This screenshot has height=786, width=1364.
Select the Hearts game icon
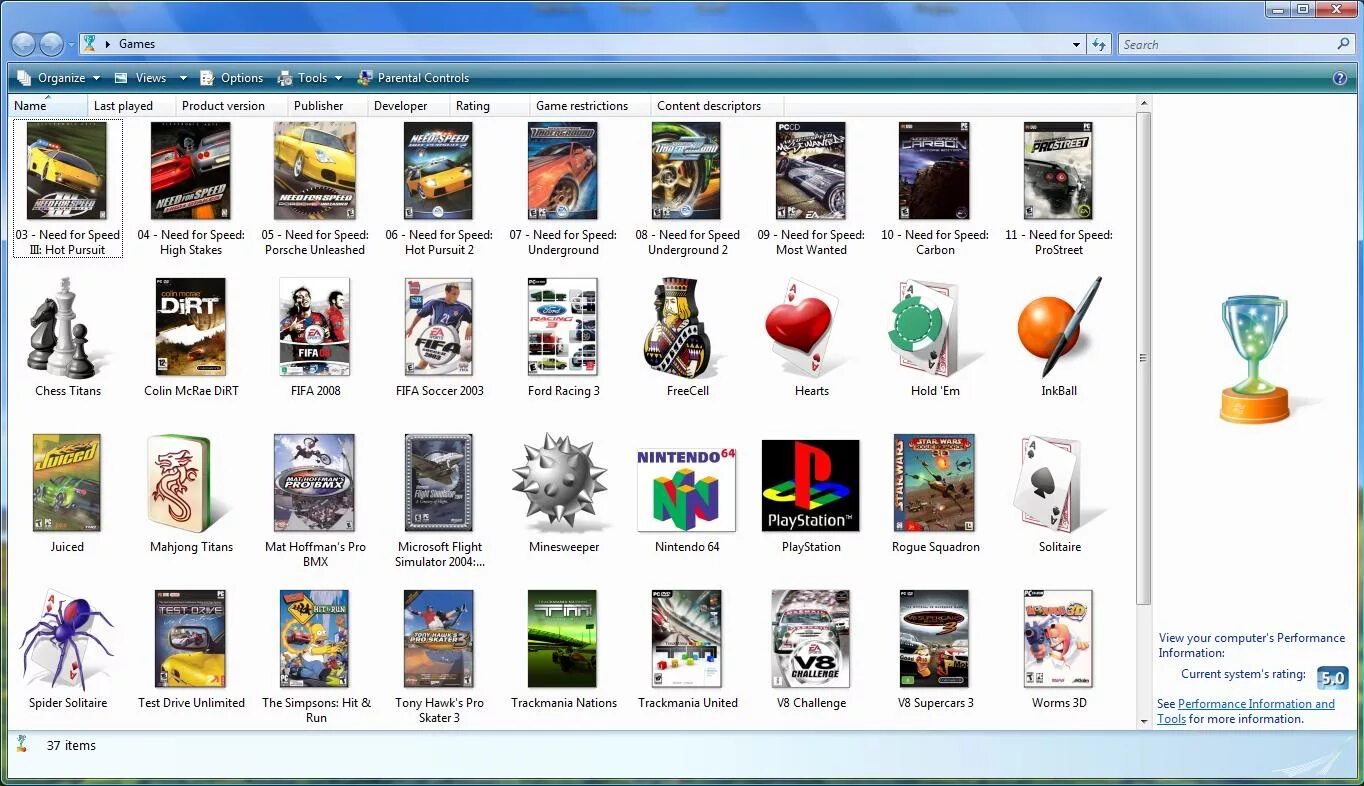[x=803, y=327]
